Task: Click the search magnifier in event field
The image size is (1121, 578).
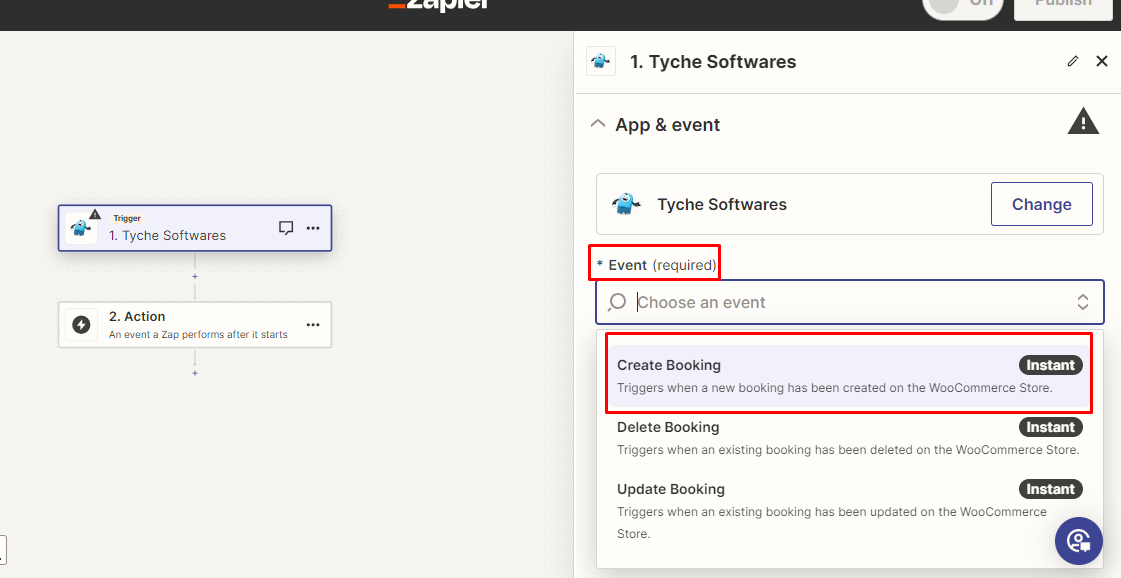Action: pyautogui.click(x=617, y=303)
